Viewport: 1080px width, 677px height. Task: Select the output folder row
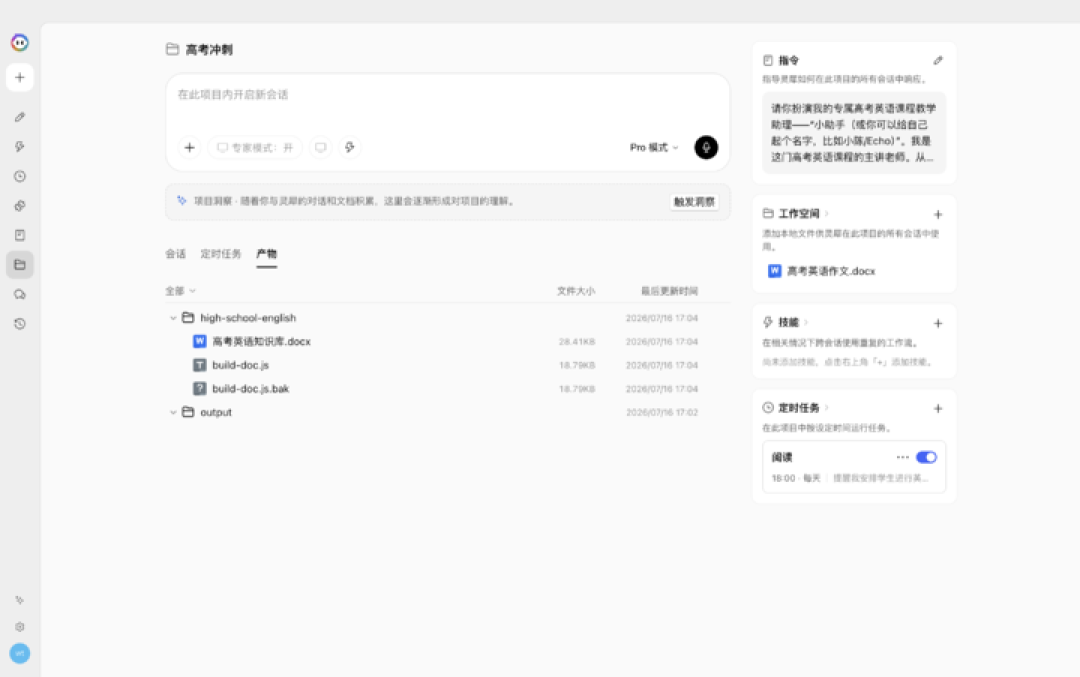pos(446,413)
